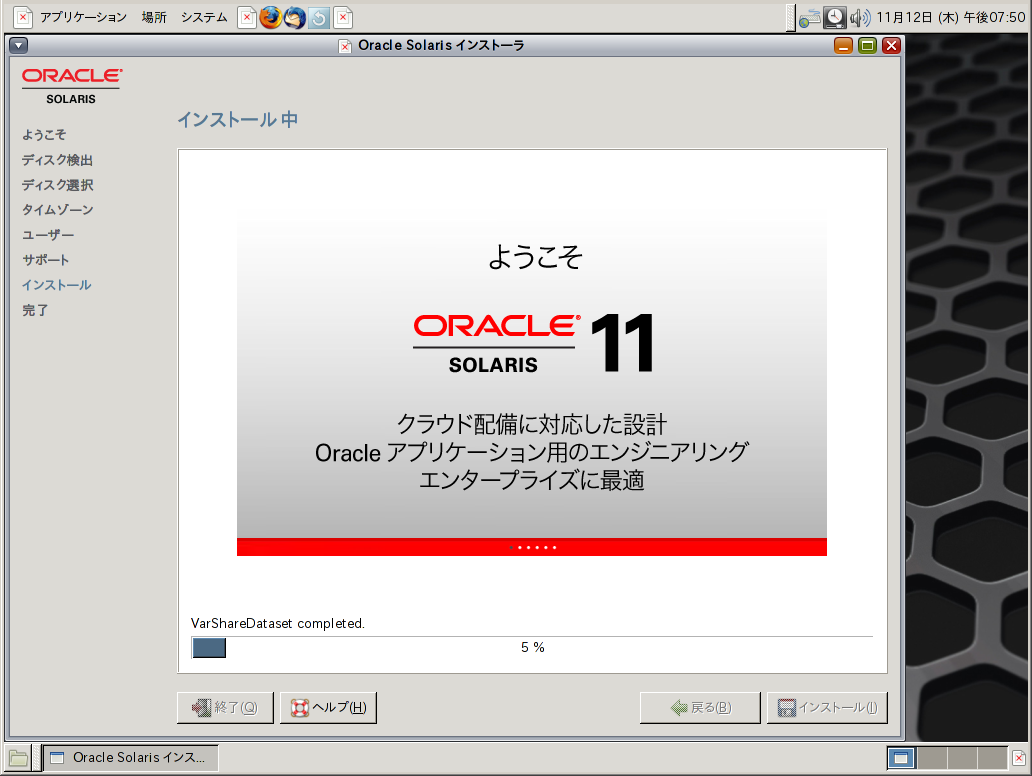
Task: Click the broken icon at bottom-right panel corner
Action: pos(1019,758)
